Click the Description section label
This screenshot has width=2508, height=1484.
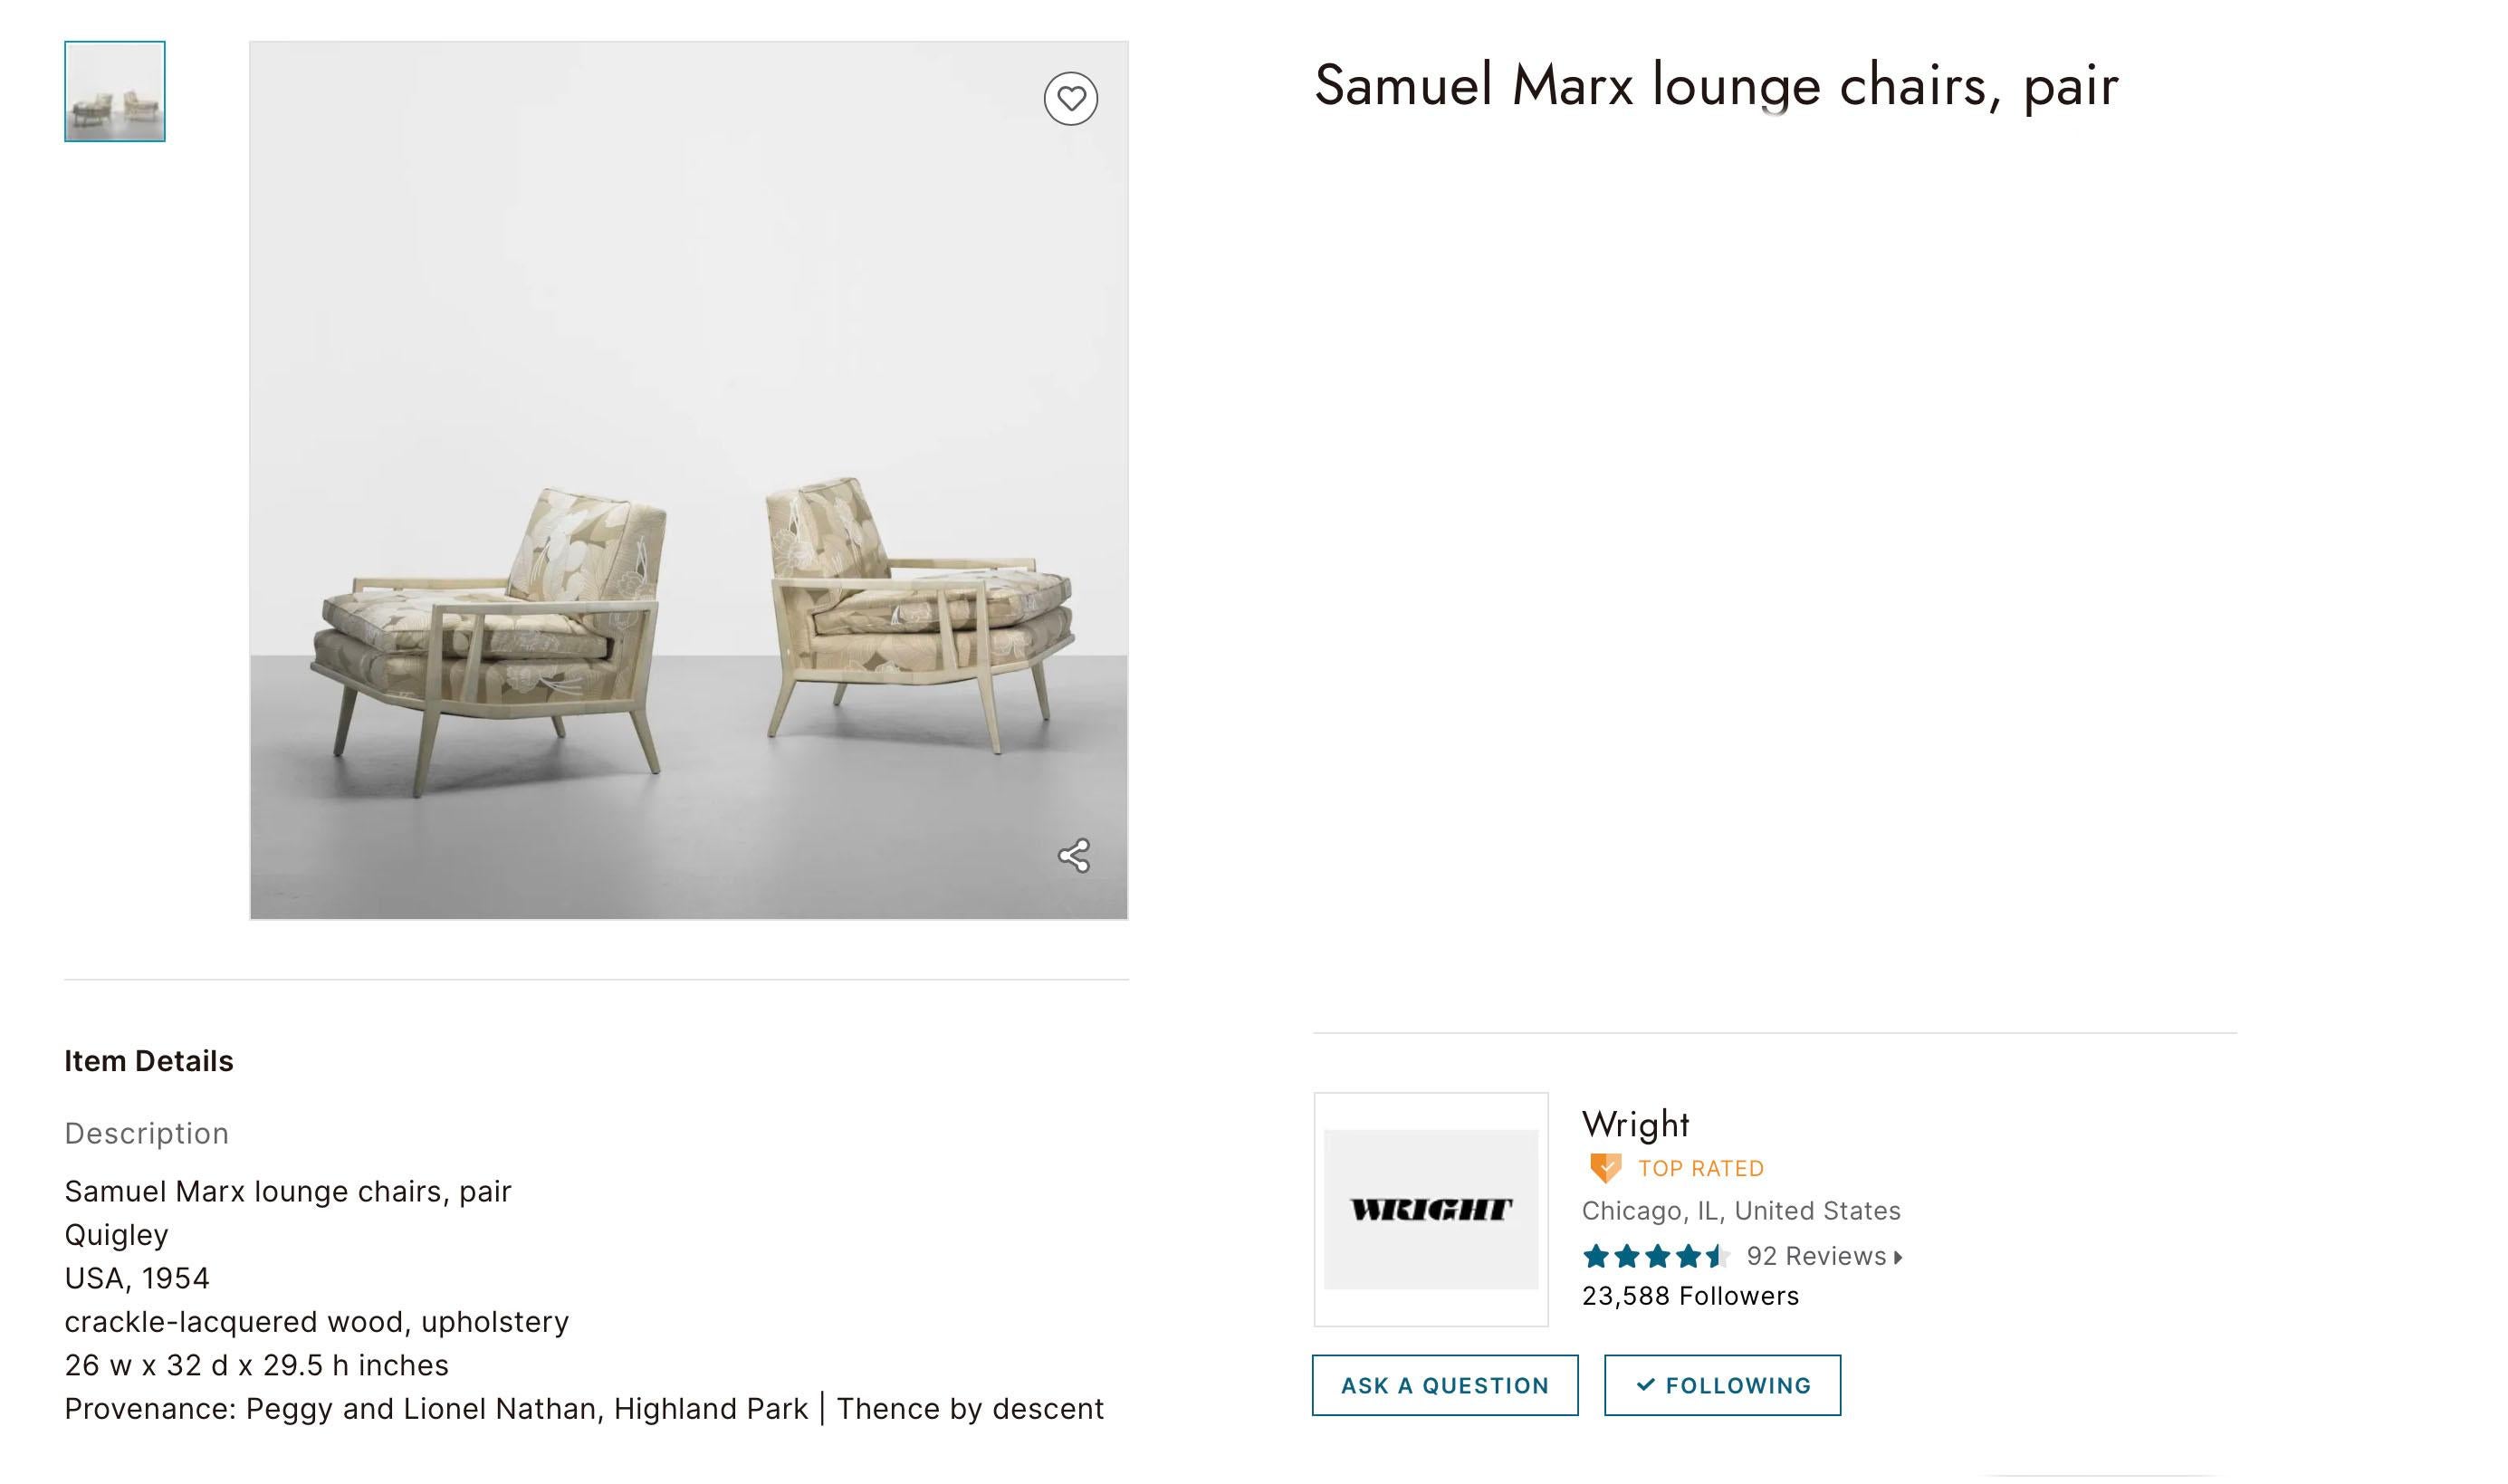coord(147,1133)
